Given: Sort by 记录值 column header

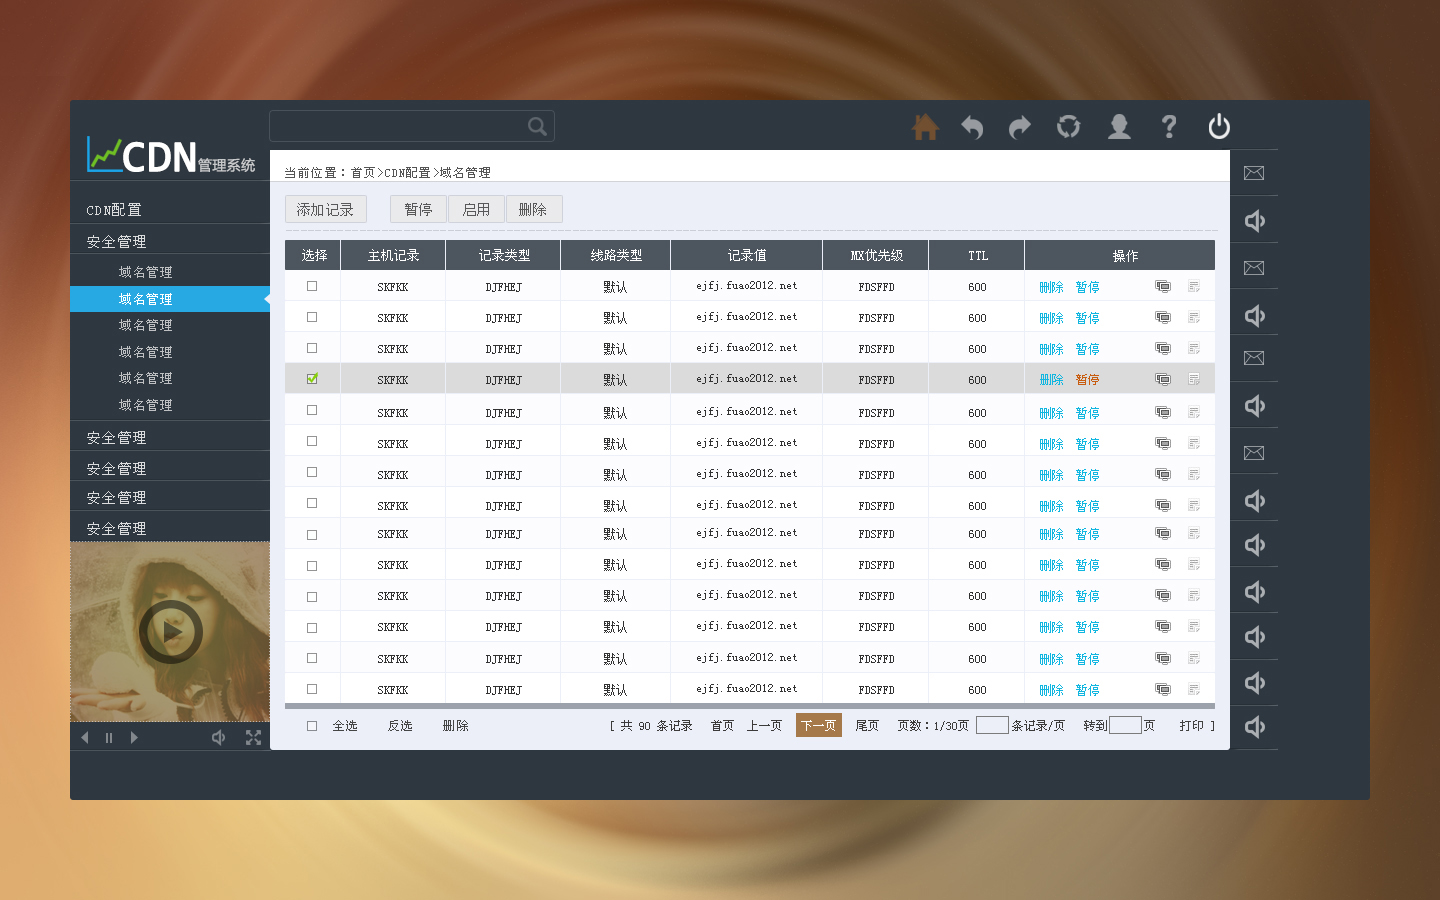Looking at the screenshot, I should pyautogui.click(x=747, y=255).
